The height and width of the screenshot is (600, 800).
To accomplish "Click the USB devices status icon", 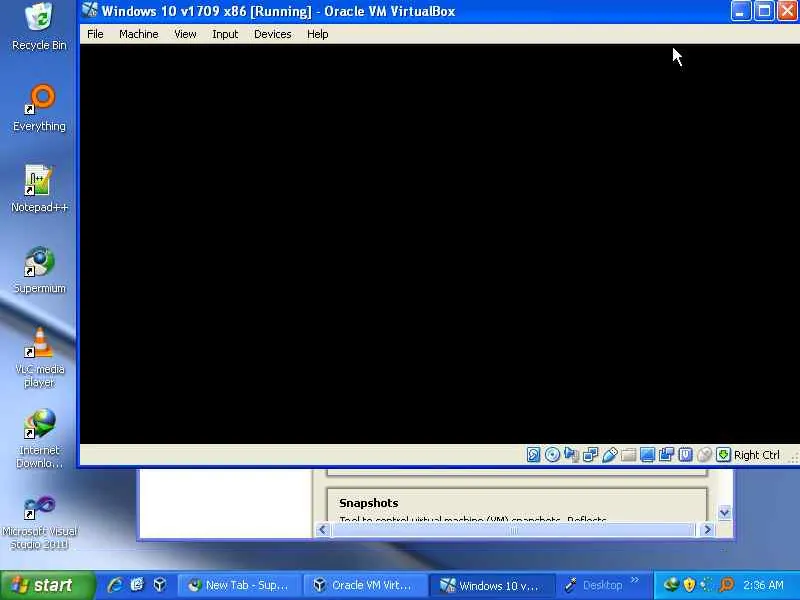I will (609, 455).
